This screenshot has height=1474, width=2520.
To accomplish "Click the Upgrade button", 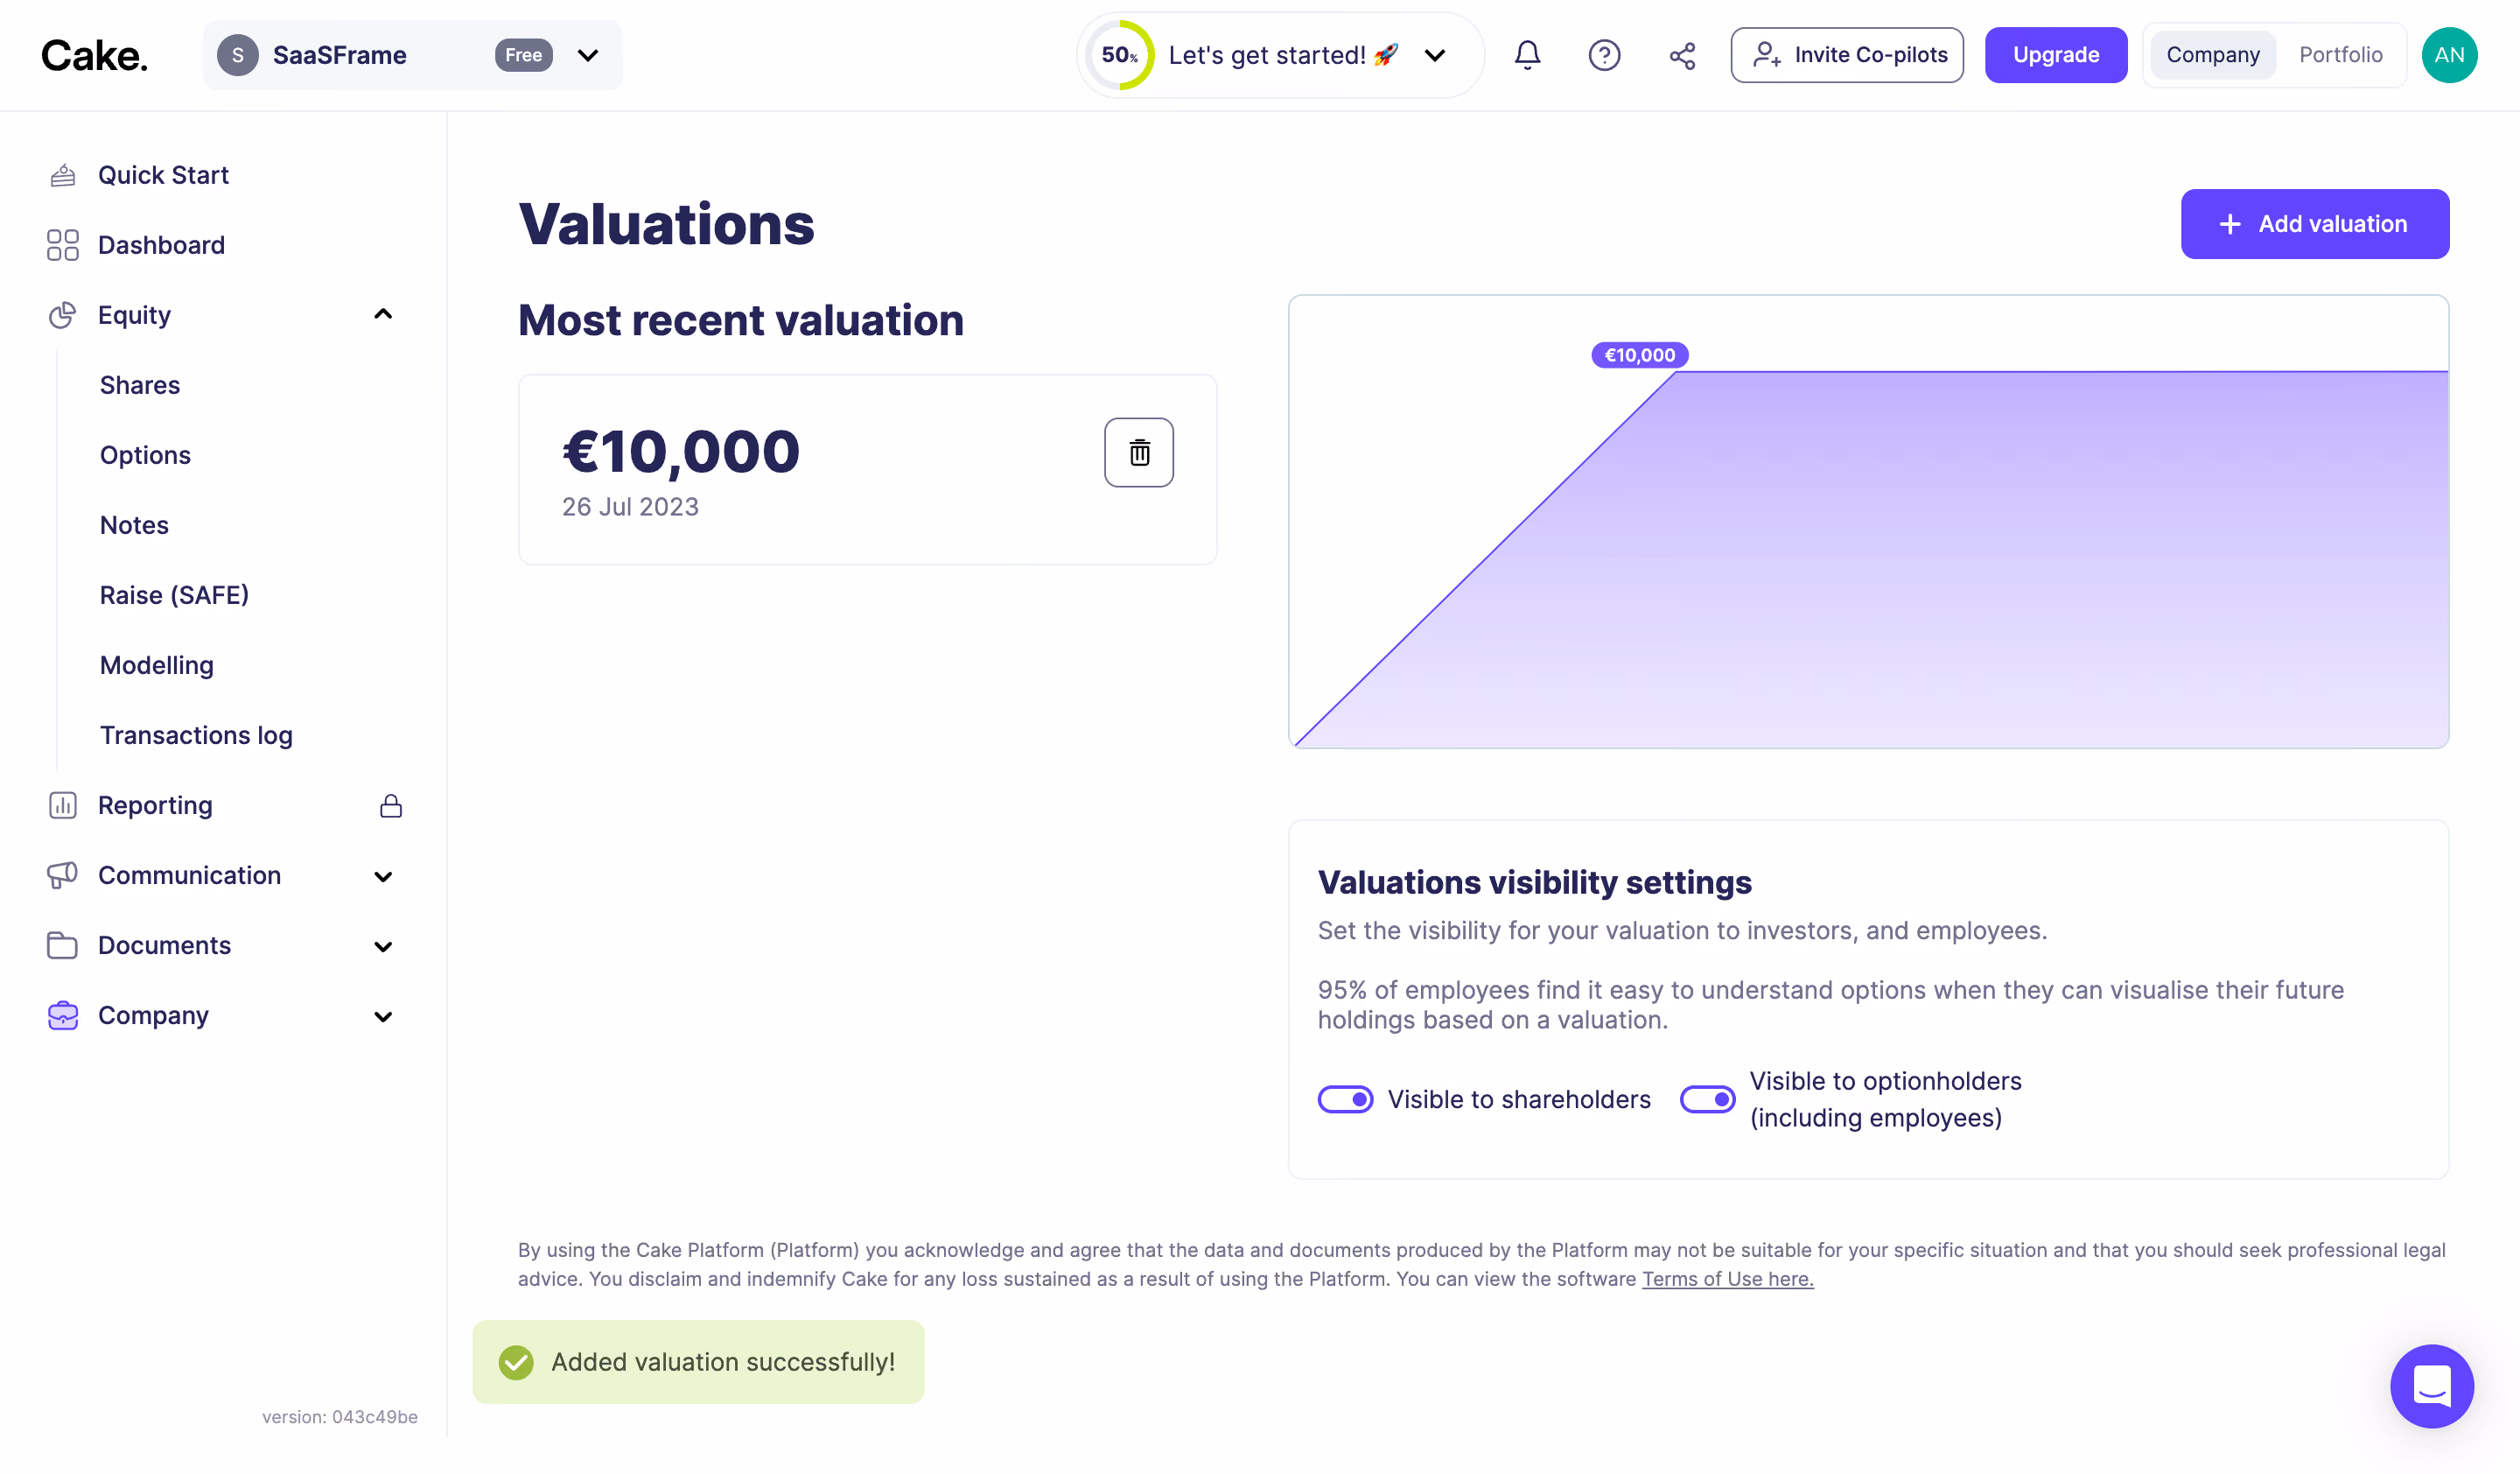I will pyautogui.click(x=2055, y=55).
